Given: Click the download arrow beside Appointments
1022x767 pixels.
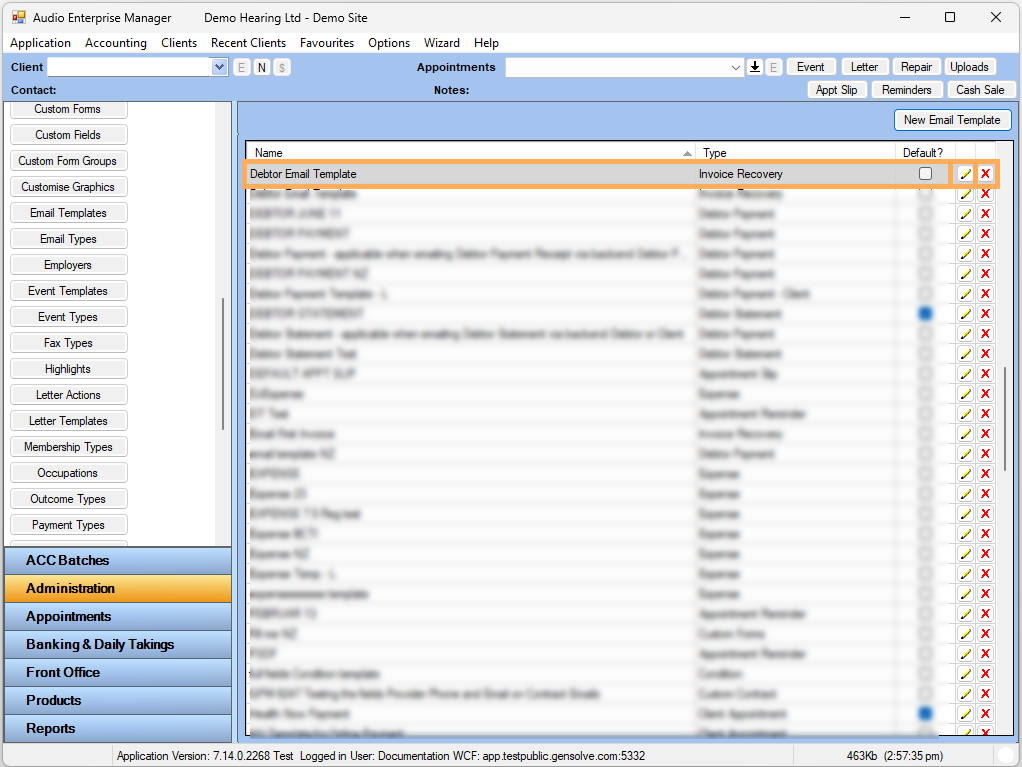Looking at the screenshot, I should click(x=755, y=67).
